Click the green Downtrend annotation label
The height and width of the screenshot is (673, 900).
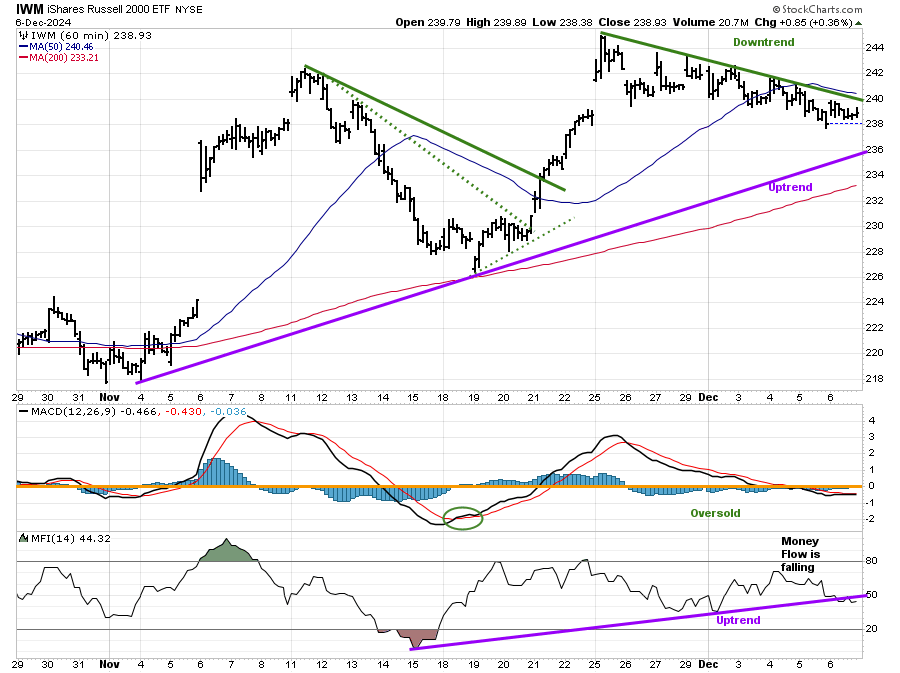763,42
